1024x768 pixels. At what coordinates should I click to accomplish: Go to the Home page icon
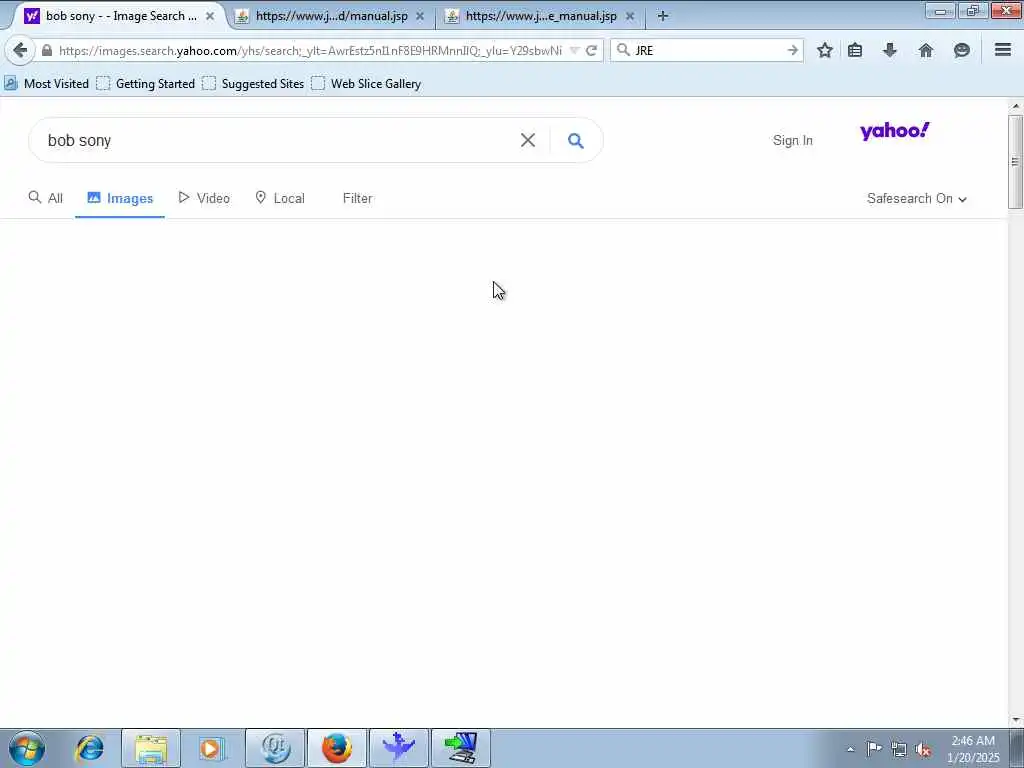pyautogui.click(x=925, y=50)
